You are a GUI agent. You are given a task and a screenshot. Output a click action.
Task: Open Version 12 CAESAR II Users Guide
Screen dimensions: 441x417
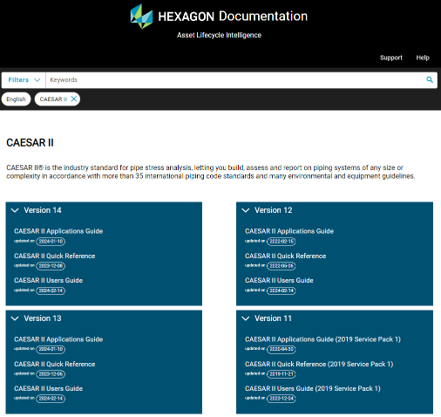click(279, 280)
